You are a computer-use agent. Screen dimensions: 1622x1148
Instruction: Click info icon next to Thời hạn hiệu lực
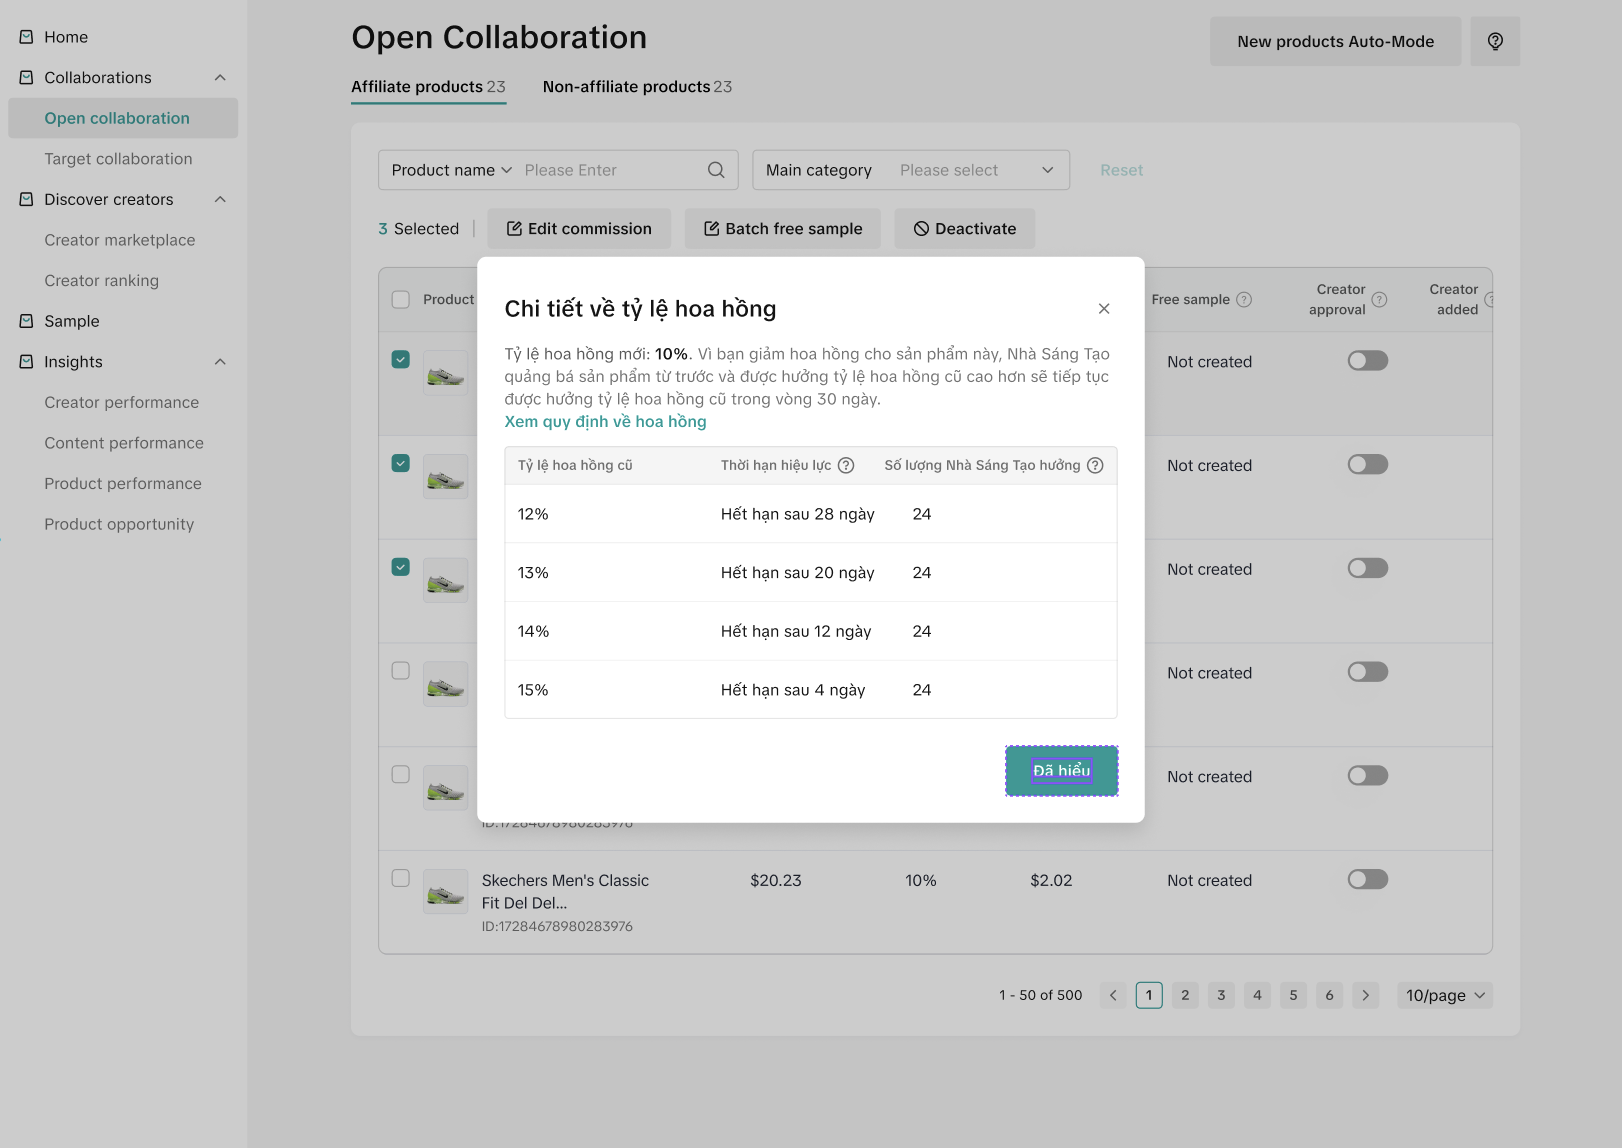(846, 465)
